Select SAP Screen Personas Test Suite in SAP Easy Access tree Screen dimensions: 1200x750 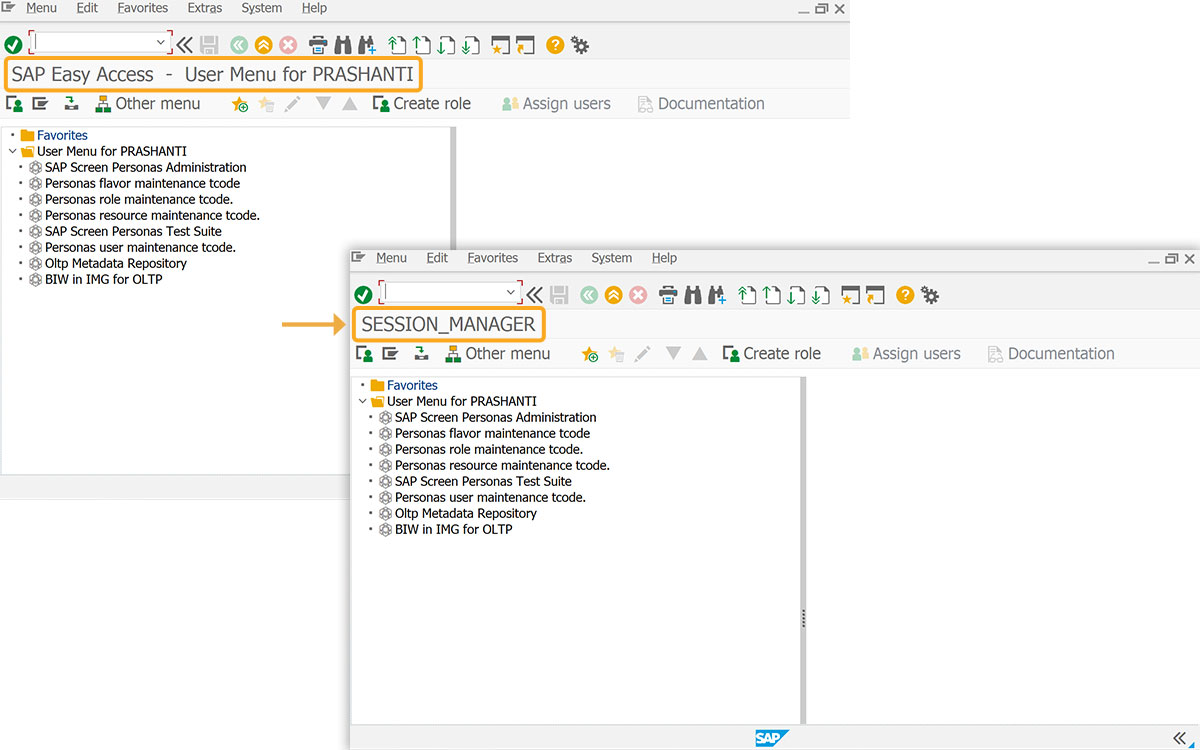click(x=125, y=231)
